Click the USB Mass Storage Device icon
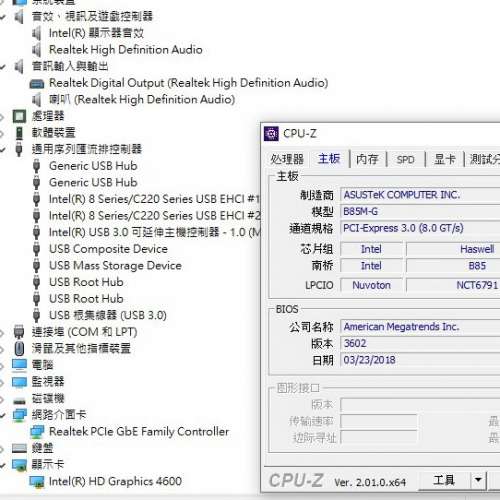The image size is (500, 500). [36, 266]
